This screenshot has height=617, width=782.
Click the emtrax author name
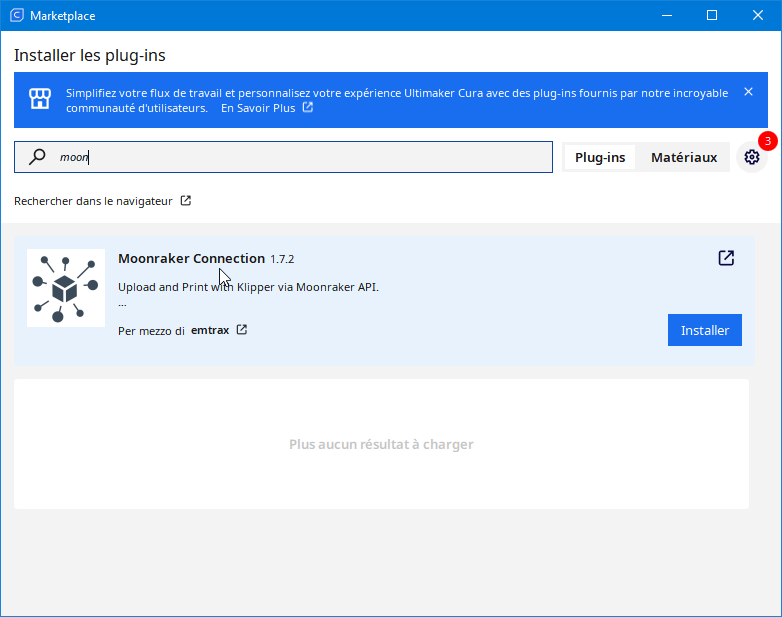210,330
